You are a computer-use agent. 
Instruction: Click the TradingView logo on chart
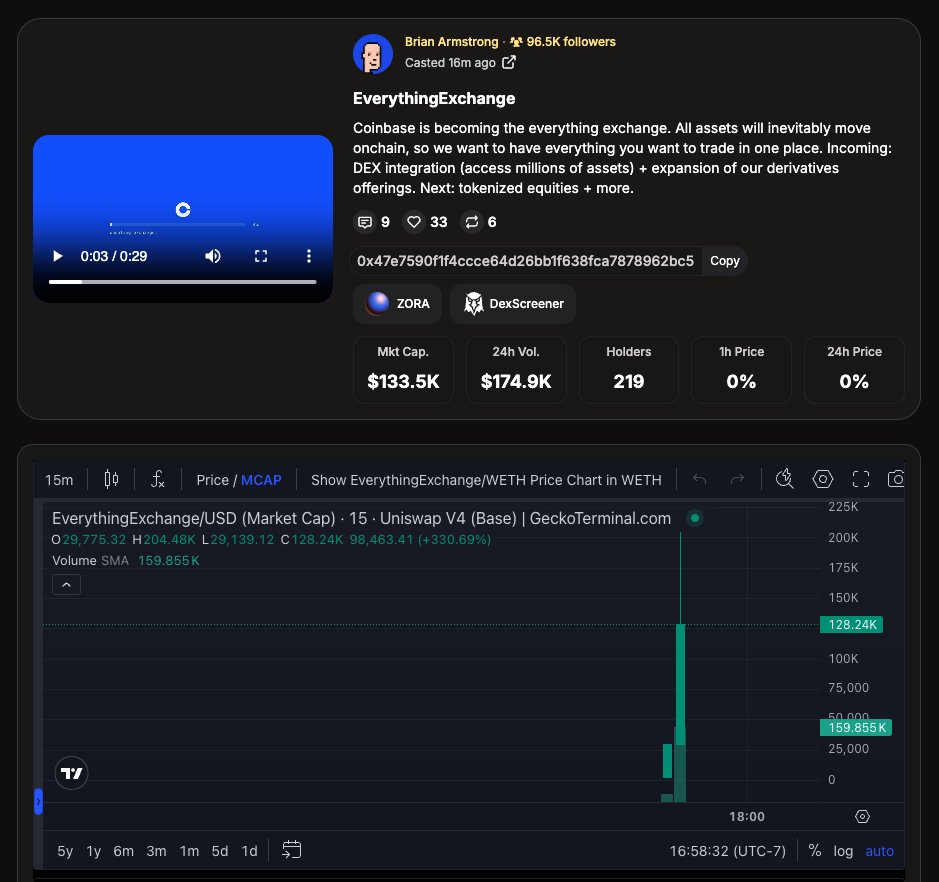point(72,773)
